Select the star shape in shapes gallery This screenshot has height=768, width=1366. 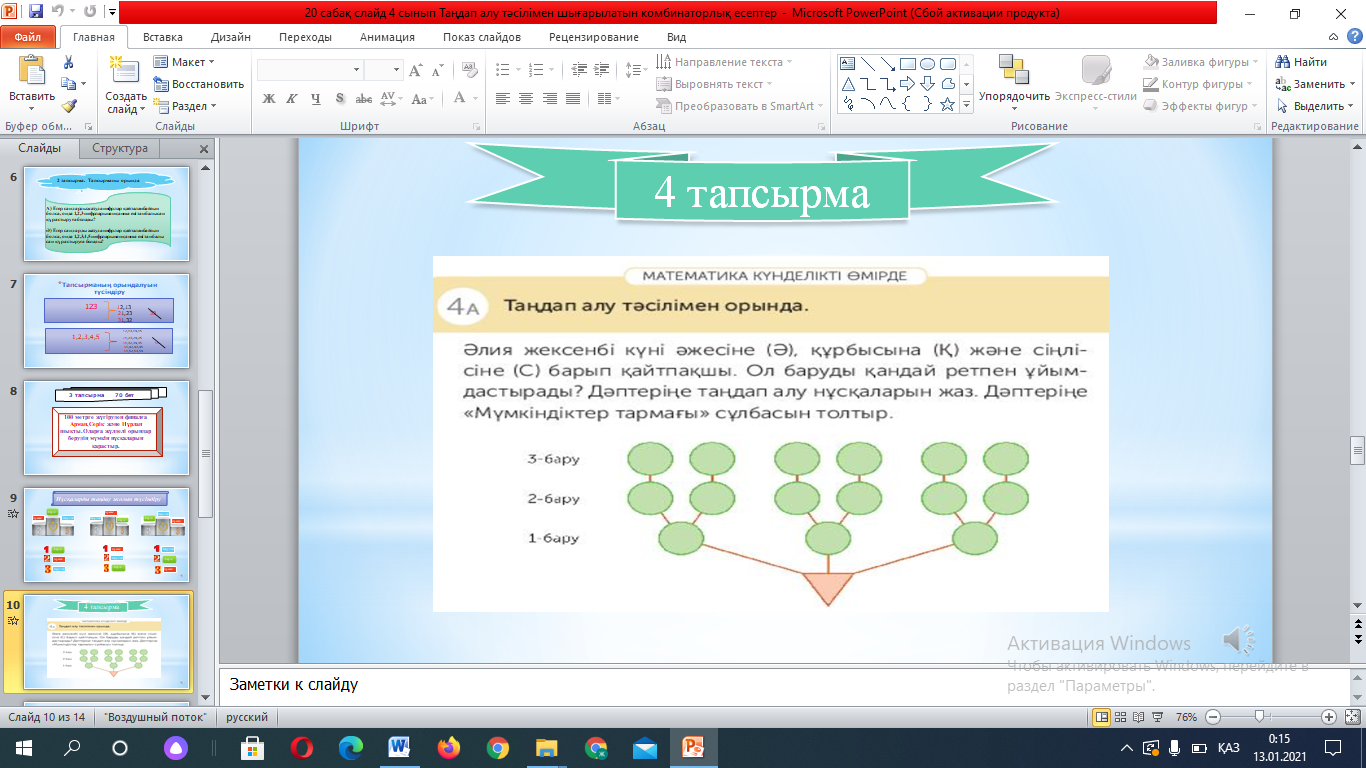(x=947, y=104)
